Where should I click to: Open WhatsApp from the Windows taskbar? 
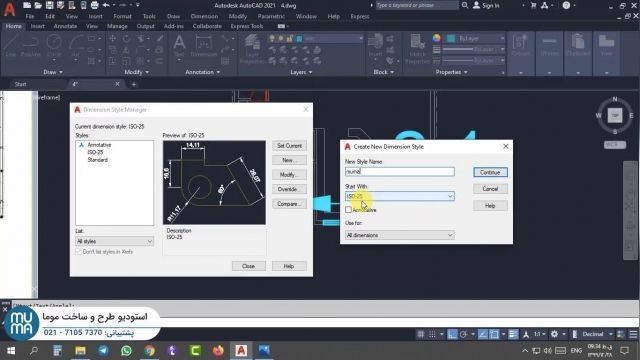tap(126, 350)
